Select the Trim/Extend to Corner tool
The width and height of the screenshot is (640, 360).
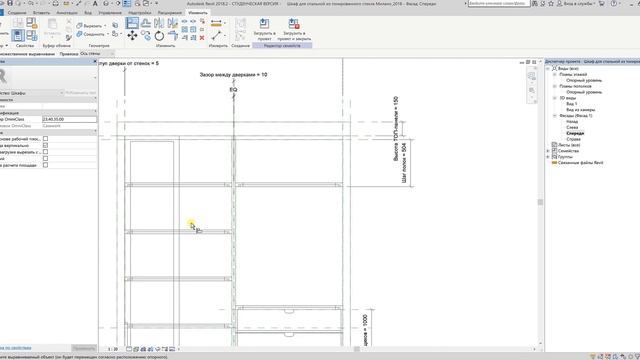173,36
